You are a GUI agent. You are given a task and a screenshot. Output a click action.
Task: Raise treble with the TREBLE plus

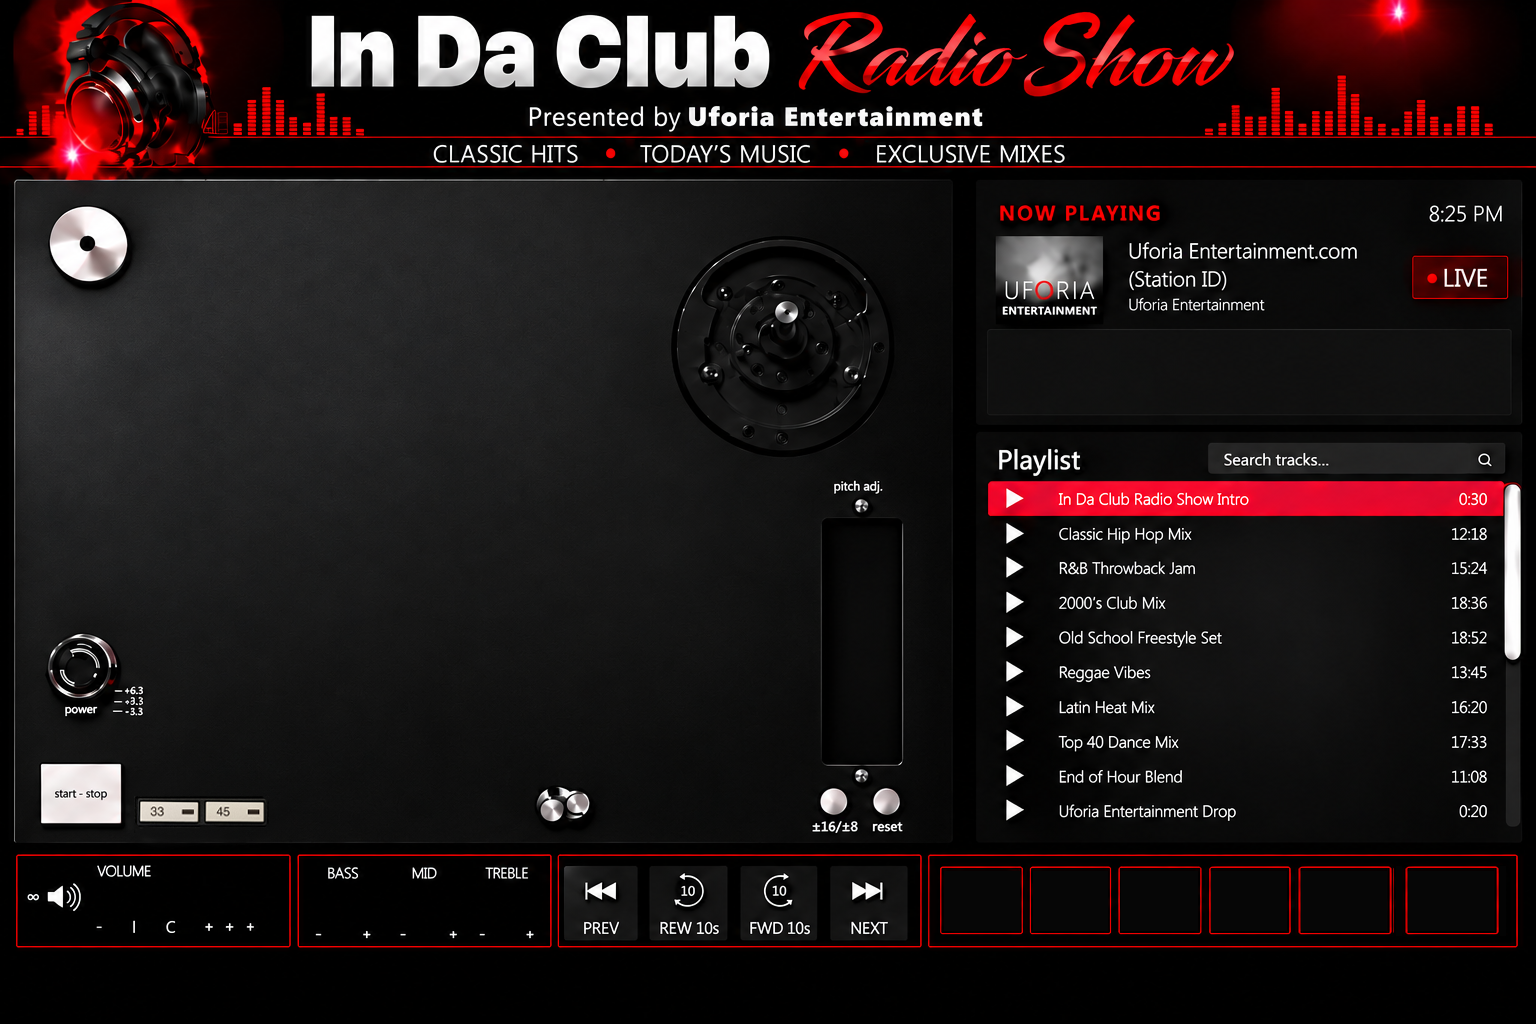530,935
